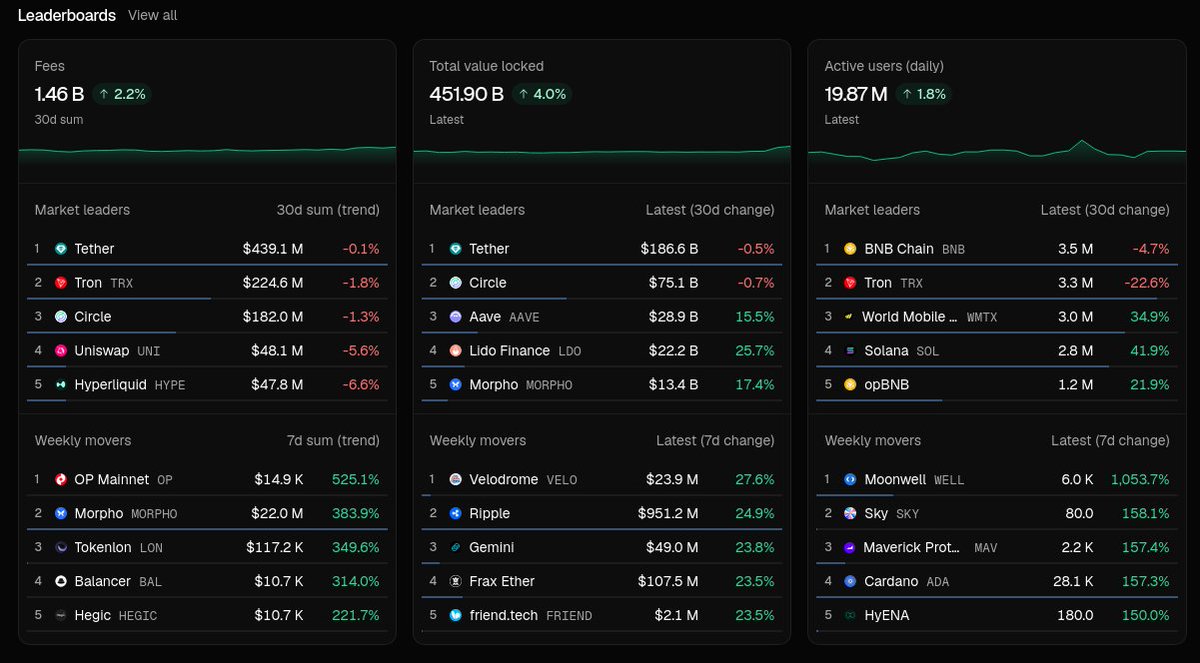Screen dimensions: 1200x663
Task: Click the BNB Chain logo icon
Action: coord(851,249)
